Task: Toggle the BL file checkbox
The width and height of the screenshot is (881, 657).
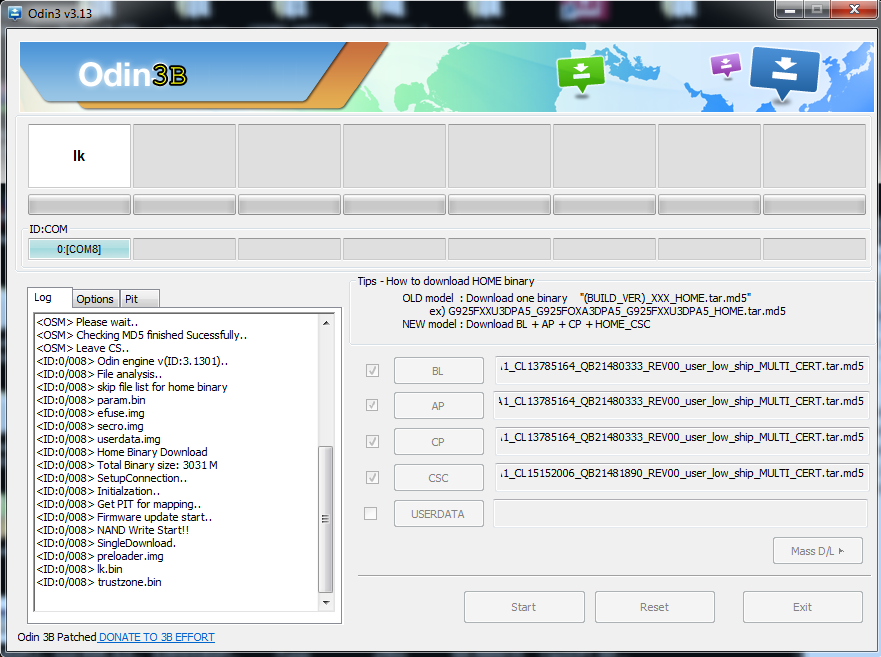Action: 372,370
